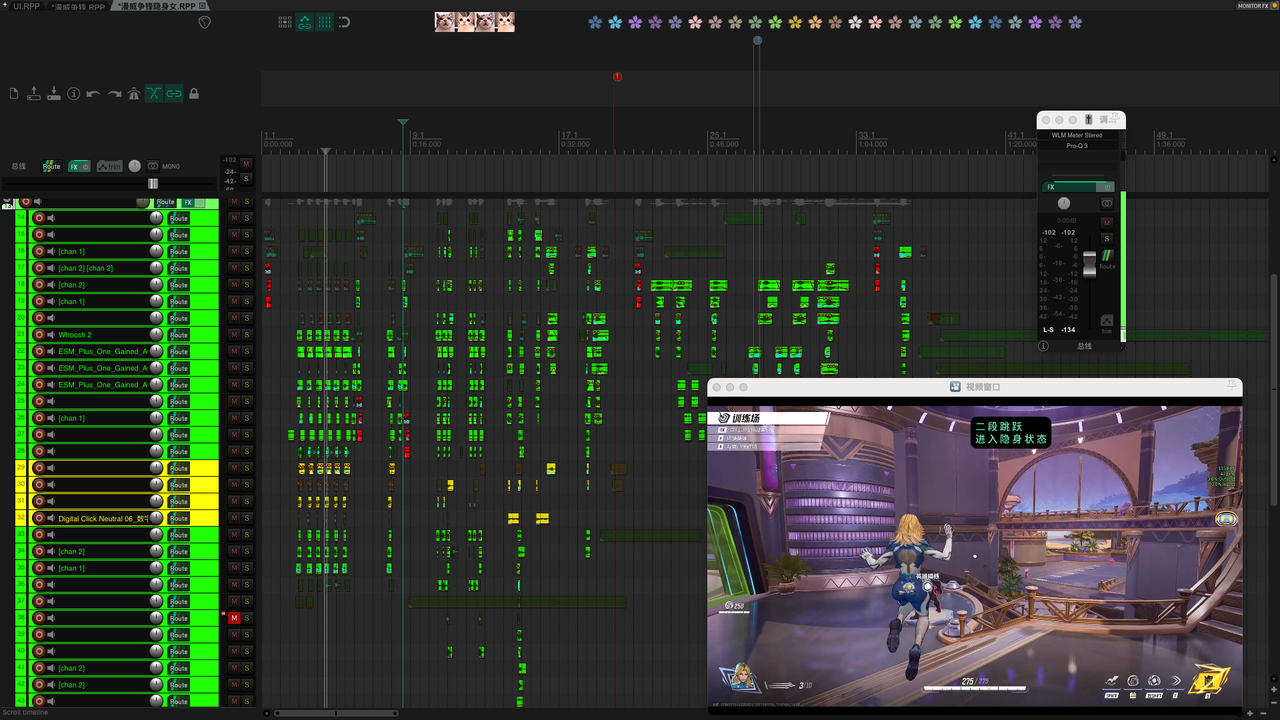Click the volume knob on track 14
1280x720 pixels.
pos(156,218)
